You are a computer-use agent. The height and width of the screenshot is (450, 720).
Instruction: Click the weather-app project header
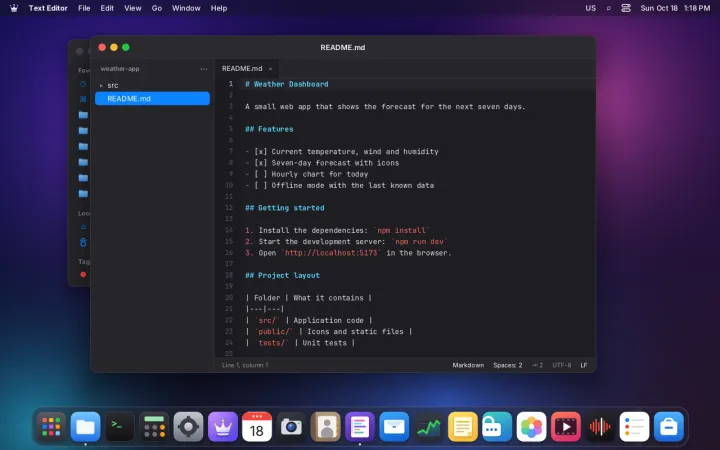pyautogui.click(x=120, y=69)
